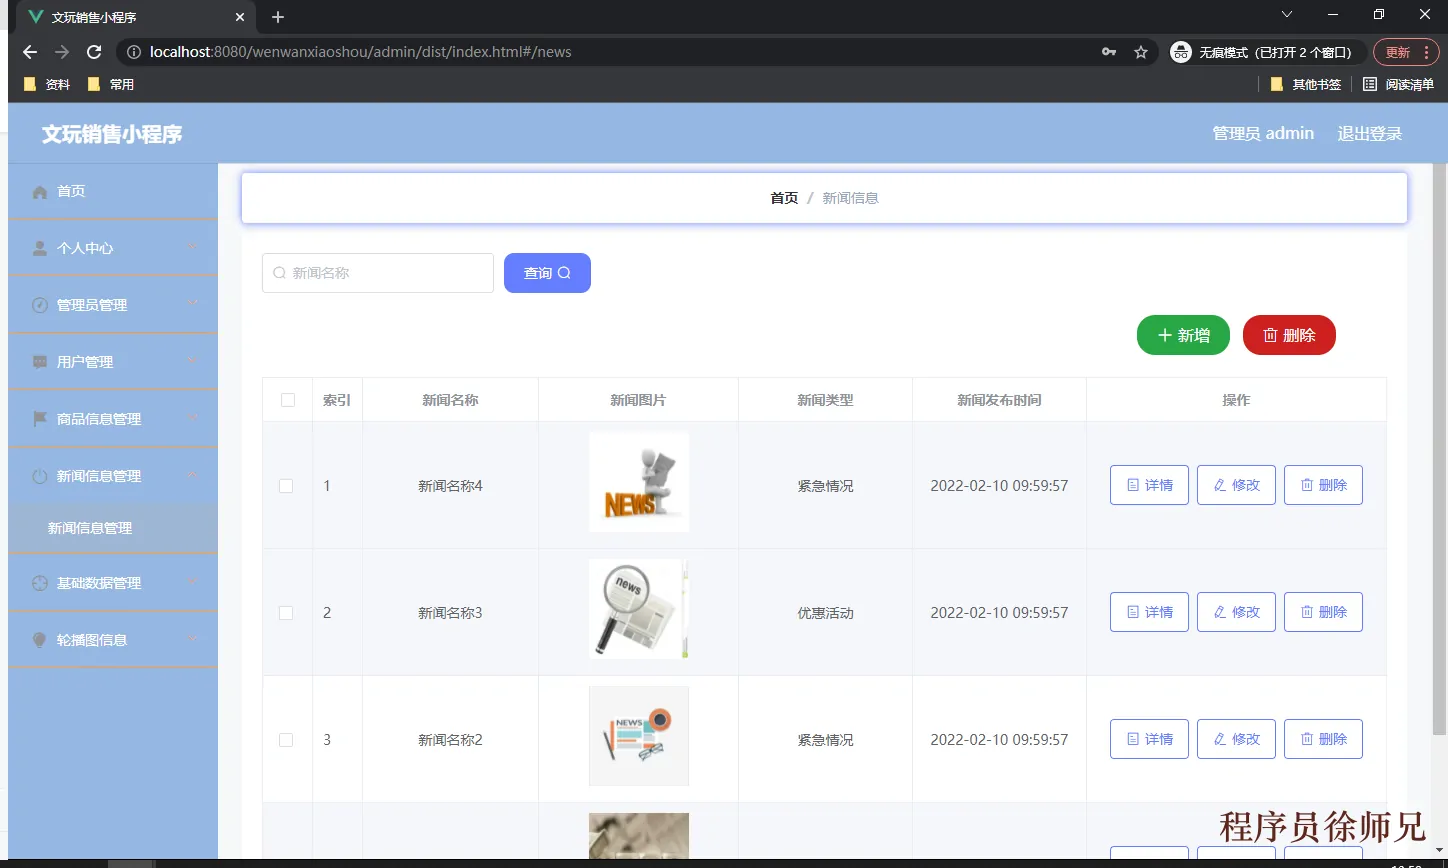Open 用户管理 in the sidebar
Screen dimensions: 1448x868
113,362
